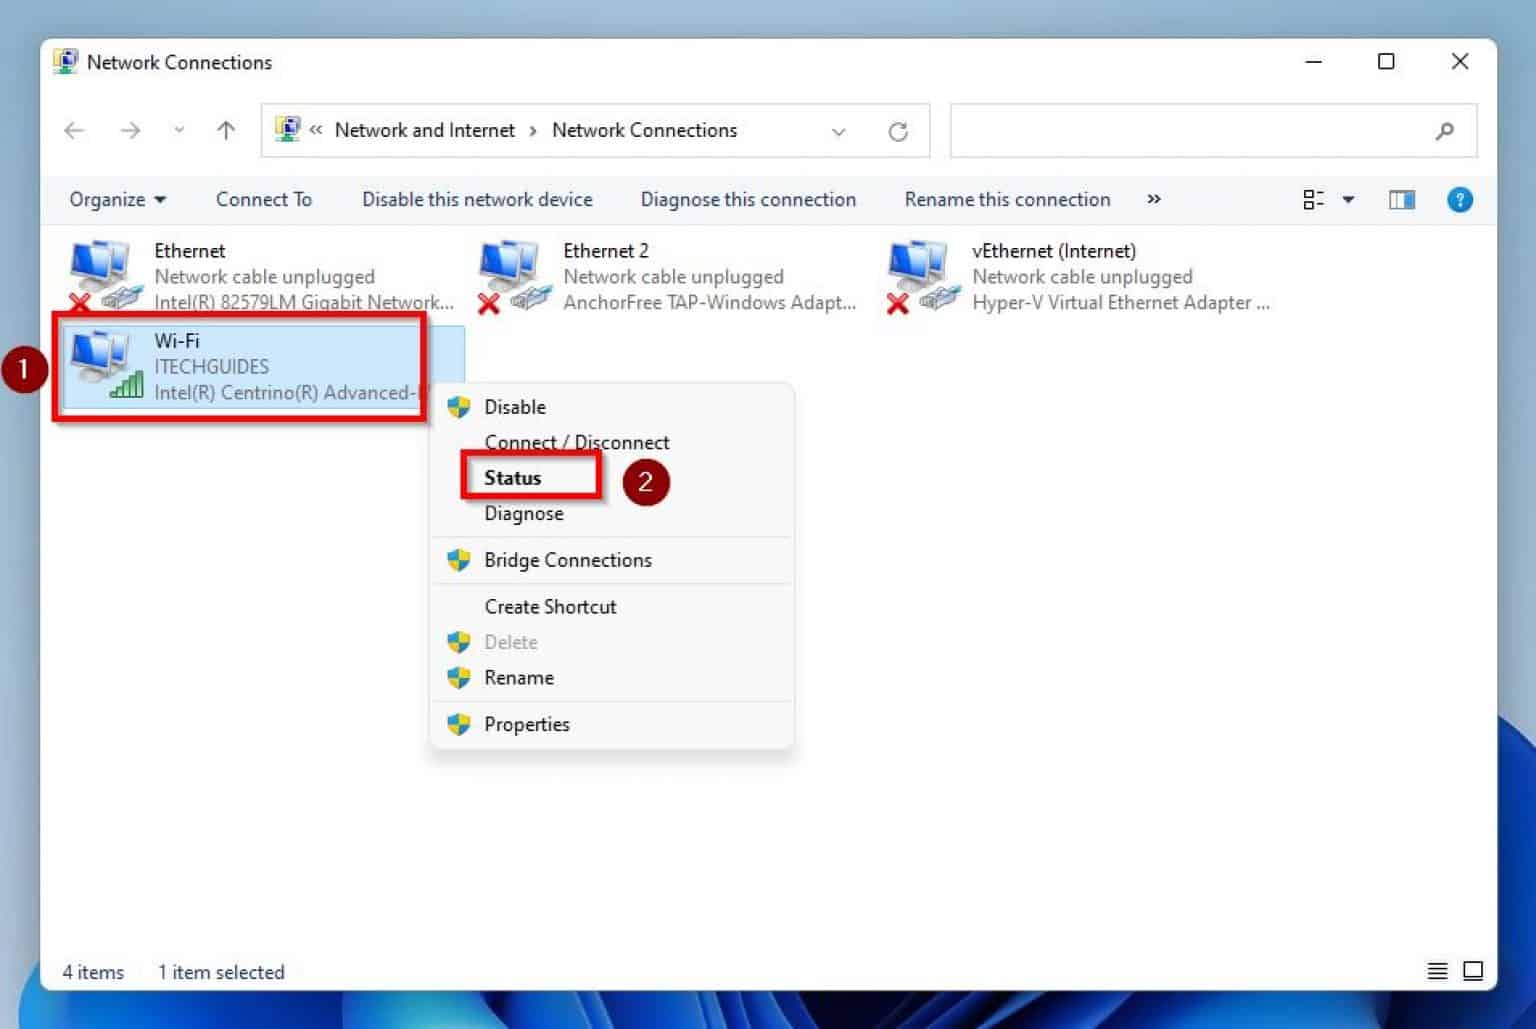Viewport: 1536px width, 1029px height.
Task: Navigate up one folder level
Action: point(226,130)
